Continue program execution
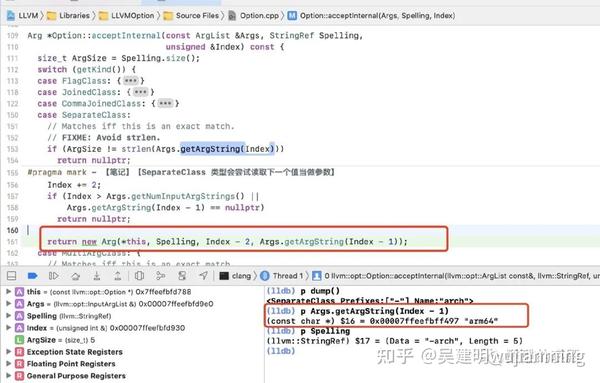Viewport: 600px width, 383px height. [54, 275]
